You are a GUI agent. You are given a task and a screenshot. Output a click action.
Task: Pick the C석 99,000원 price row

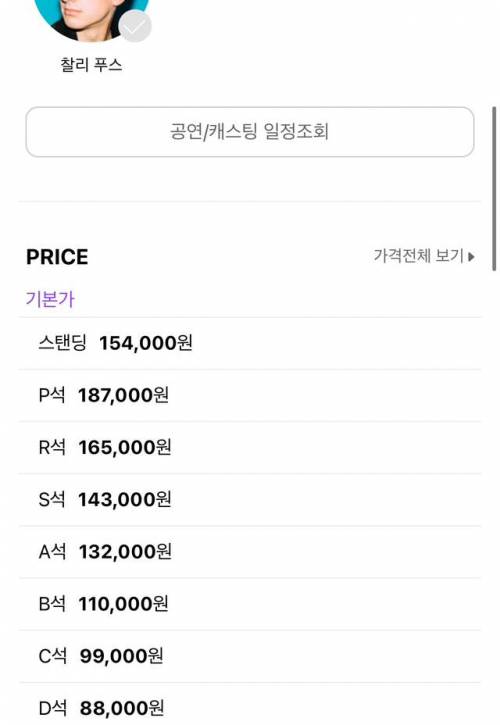[x=250, y=656]
